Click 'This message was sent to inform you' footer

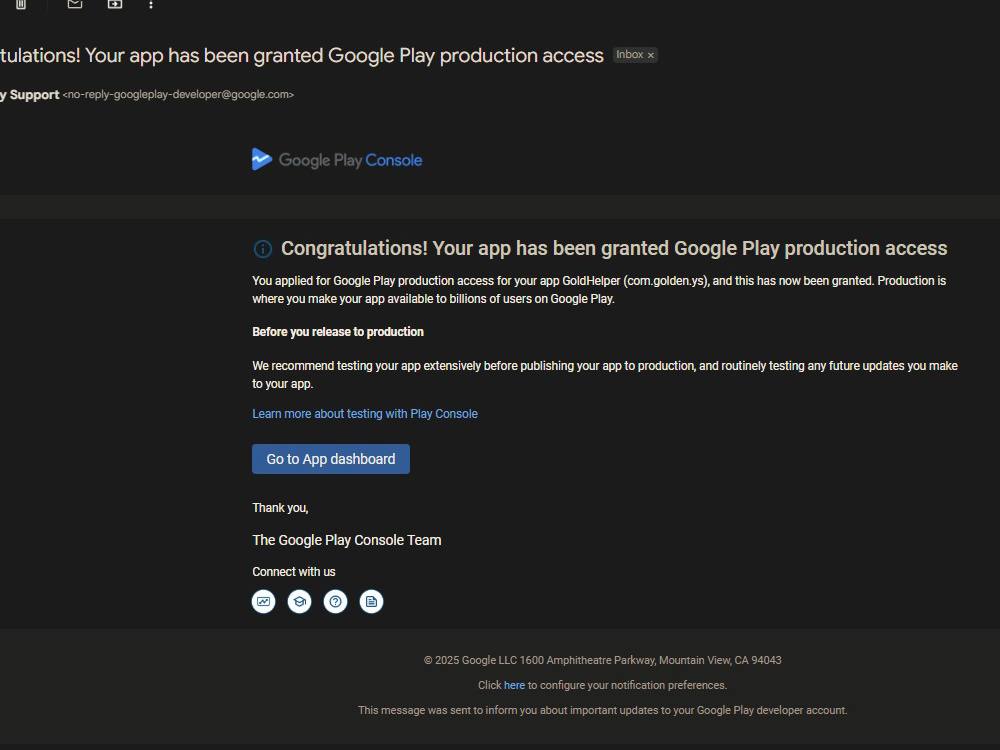coord(603,710)
